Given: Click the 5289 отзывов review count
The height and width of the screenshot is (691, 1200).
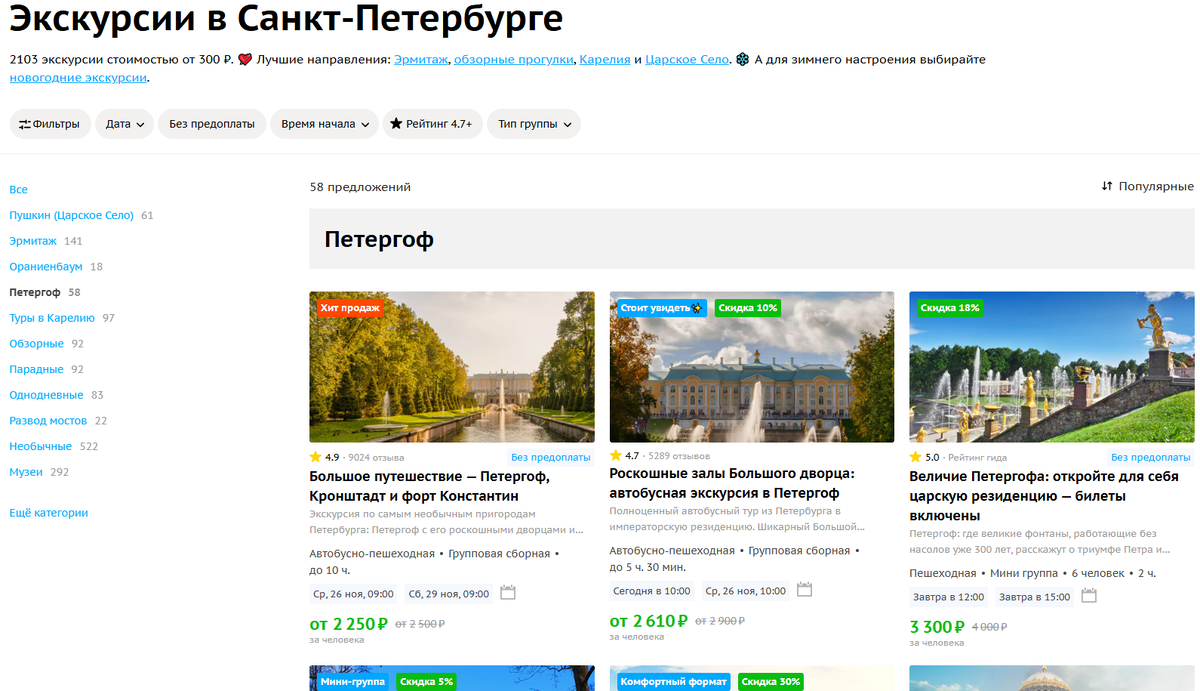Looking at the screenshot, I should (x=679, y=455).
